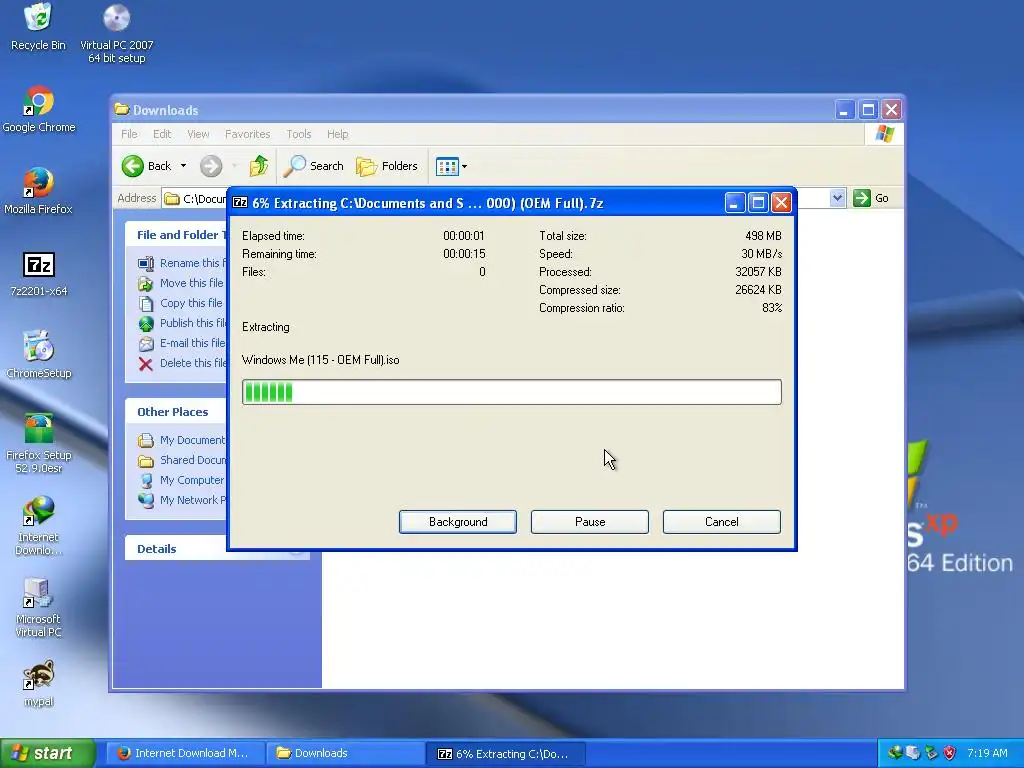The height and width of the screenshot is (768, 1024).
Task: Select the ChromeSetup desktop icon
Action: click(39, 355)
